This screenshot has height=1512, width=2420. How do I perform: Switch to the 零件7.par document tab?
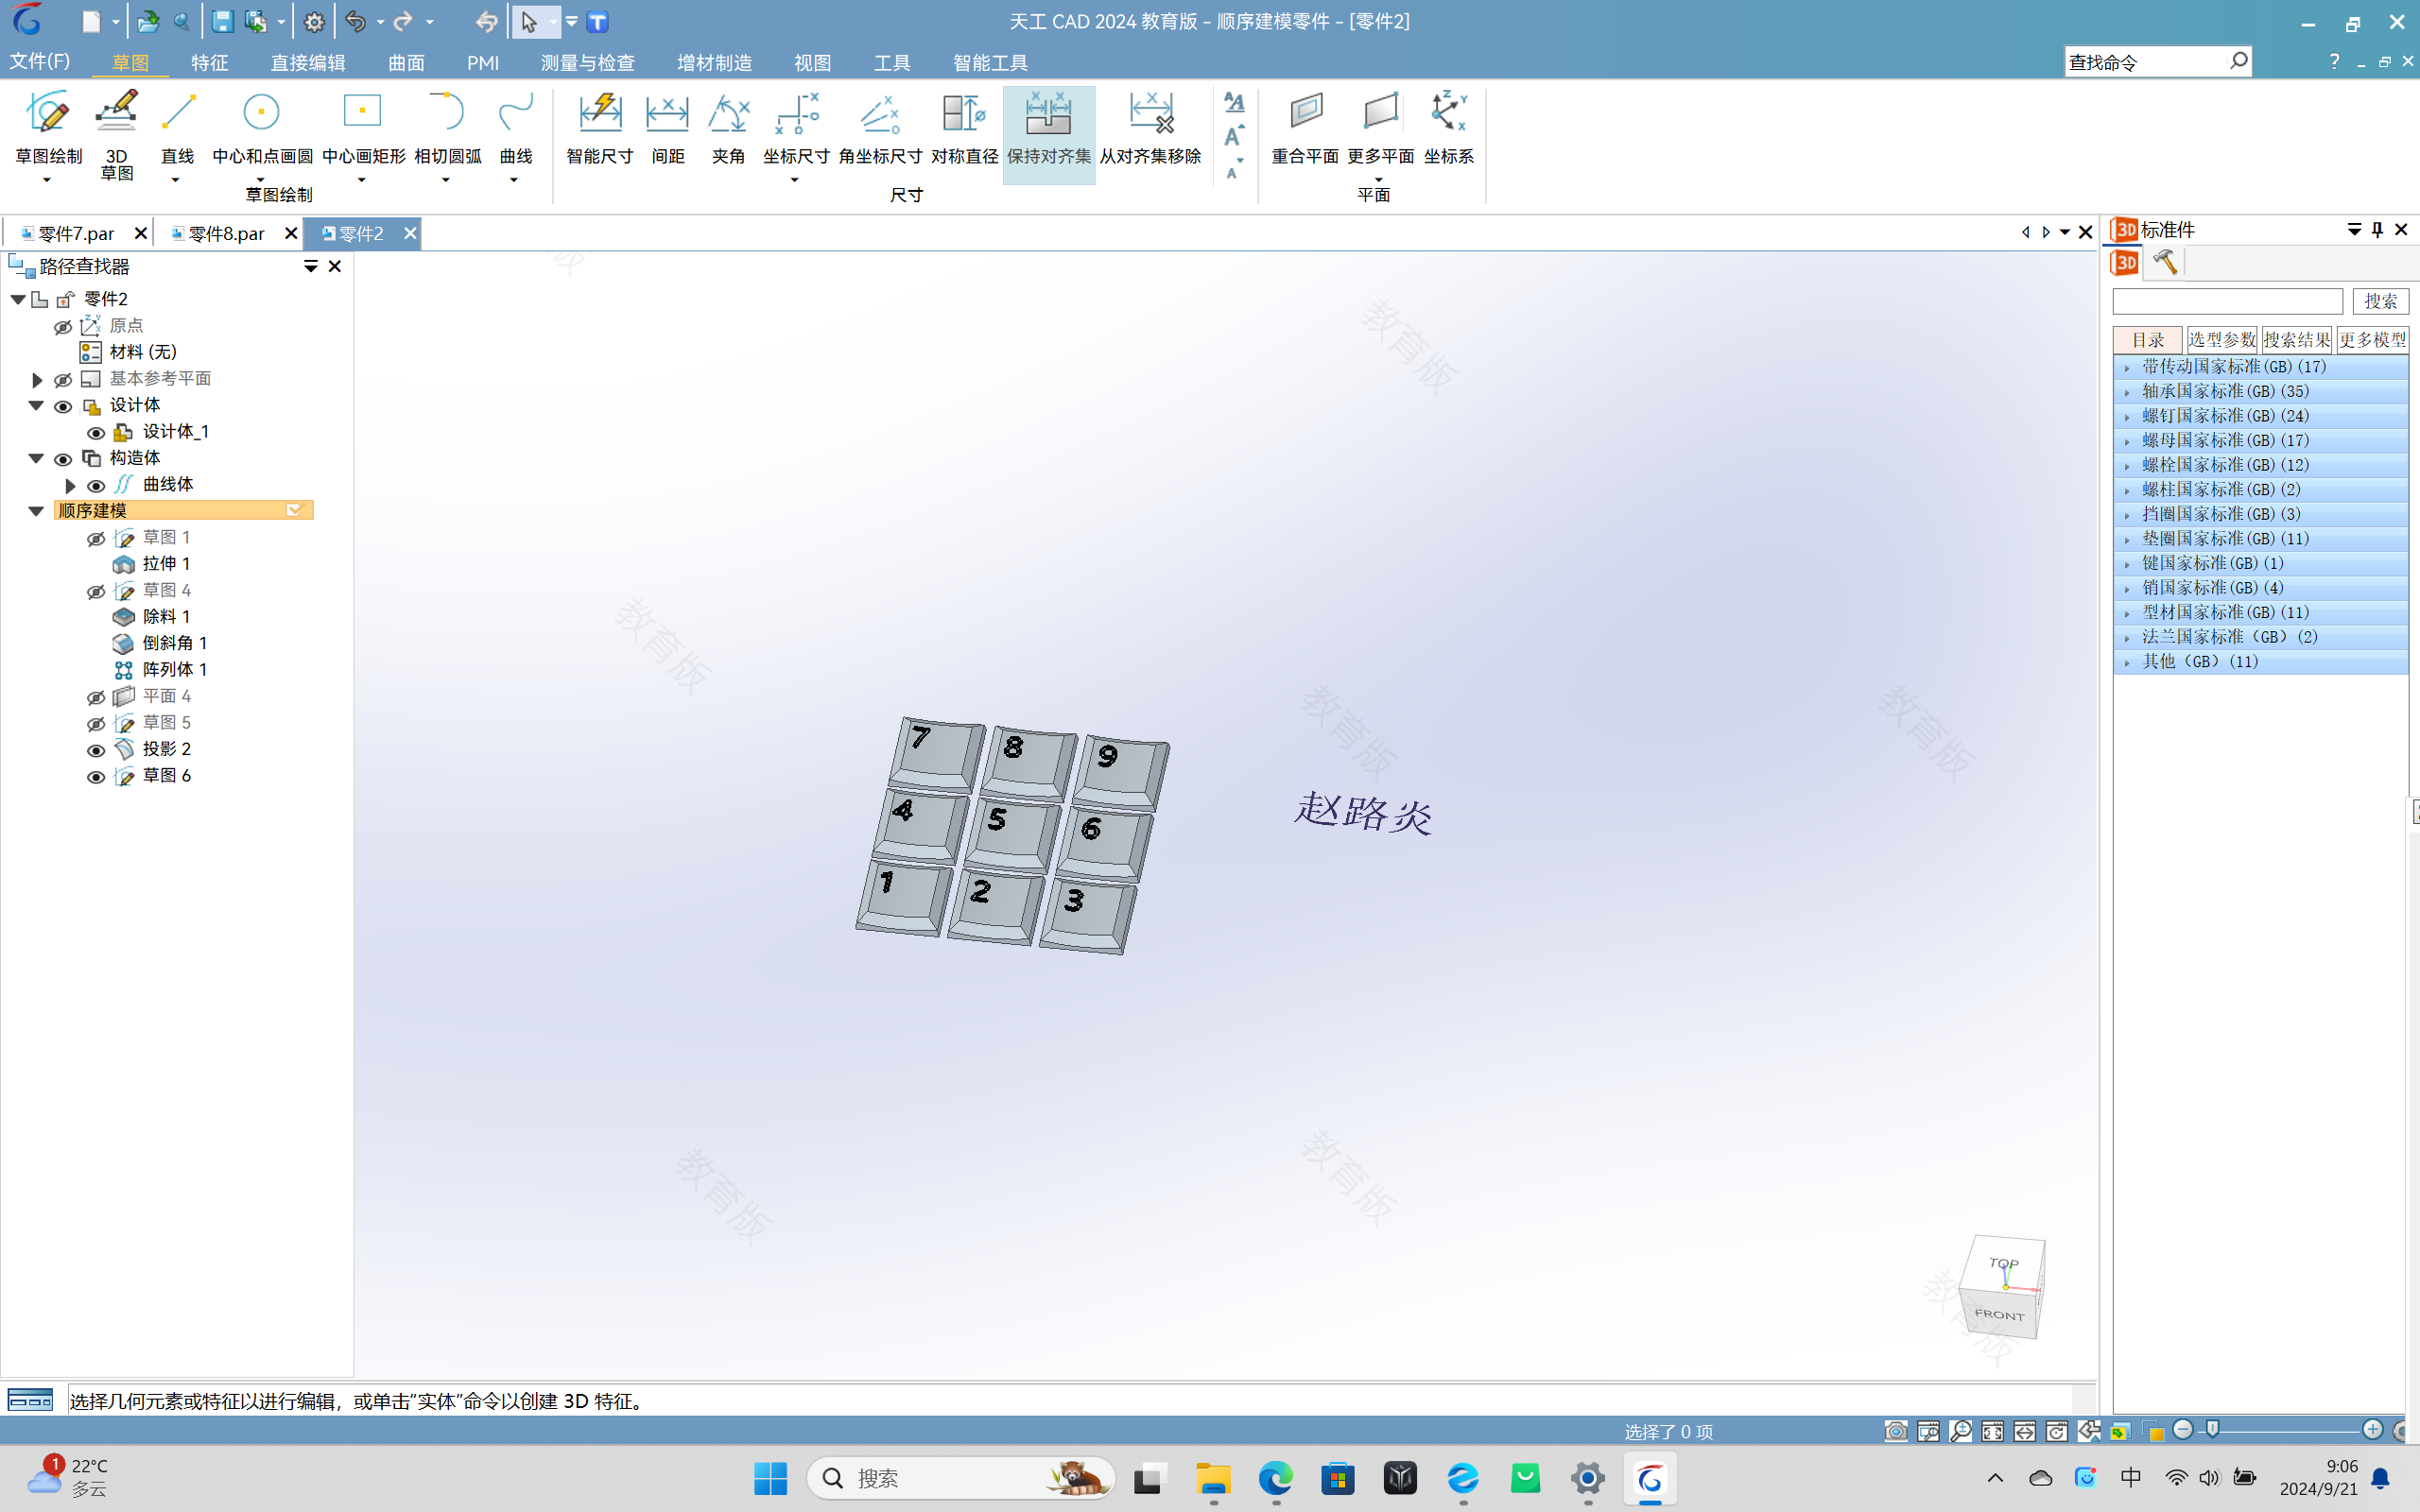click(x=76, y=233)
